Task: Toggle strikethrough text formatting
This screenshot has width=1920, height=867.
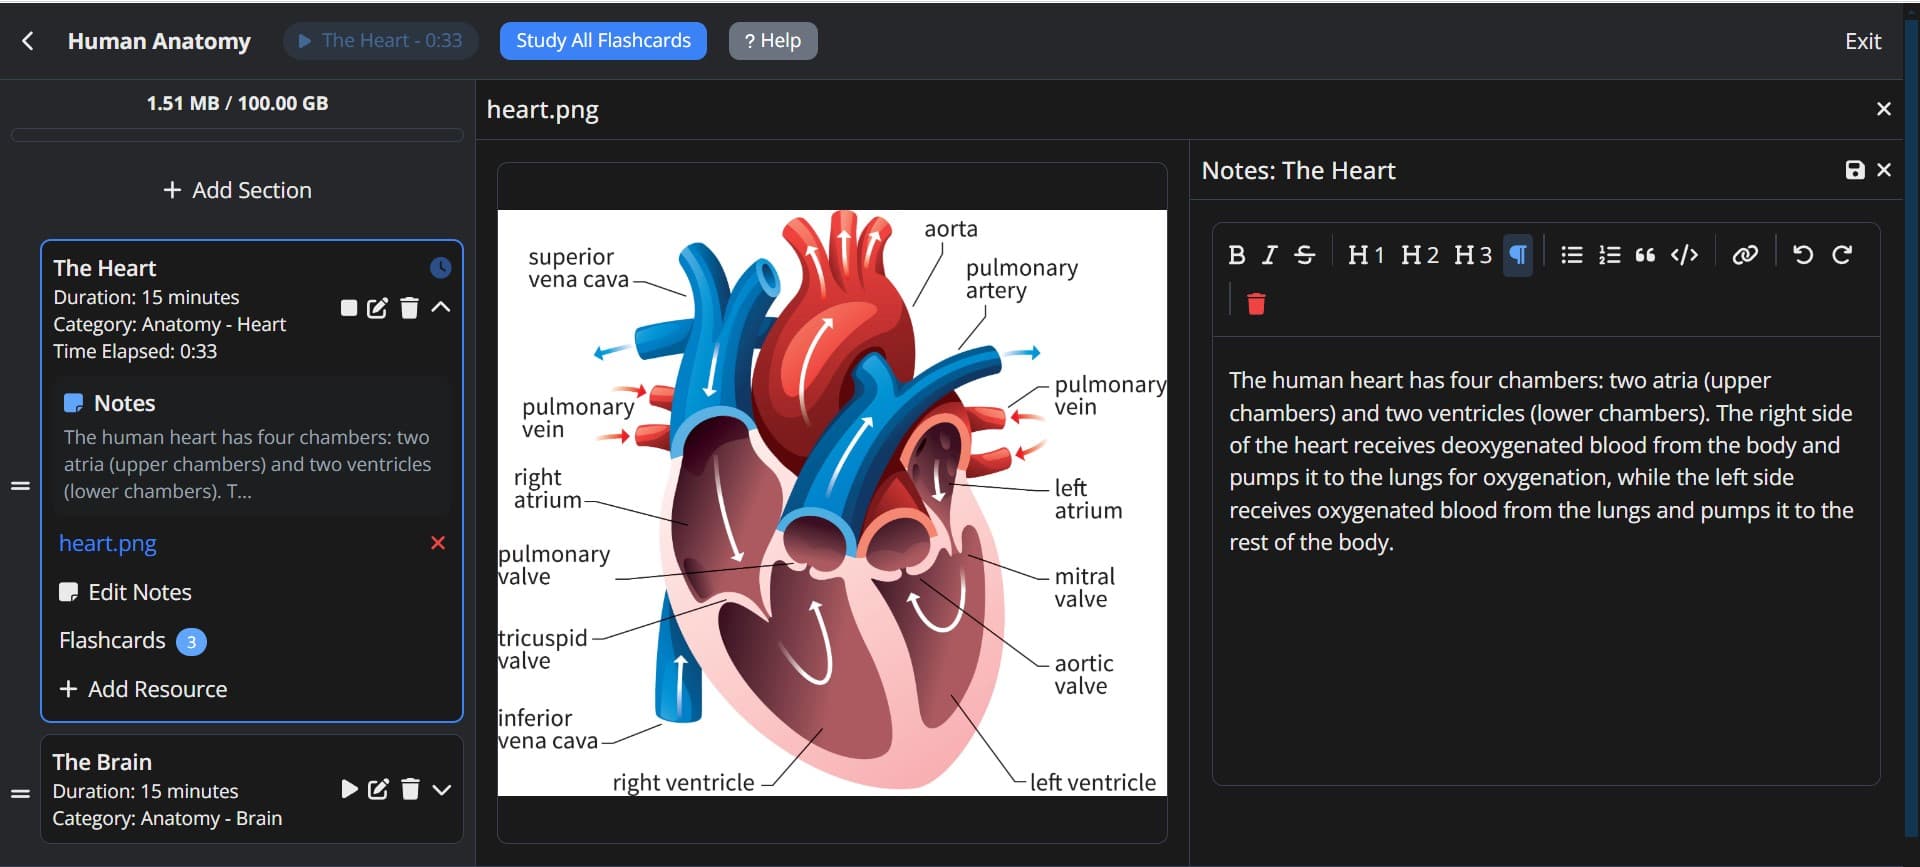Action: [1304, 255]
